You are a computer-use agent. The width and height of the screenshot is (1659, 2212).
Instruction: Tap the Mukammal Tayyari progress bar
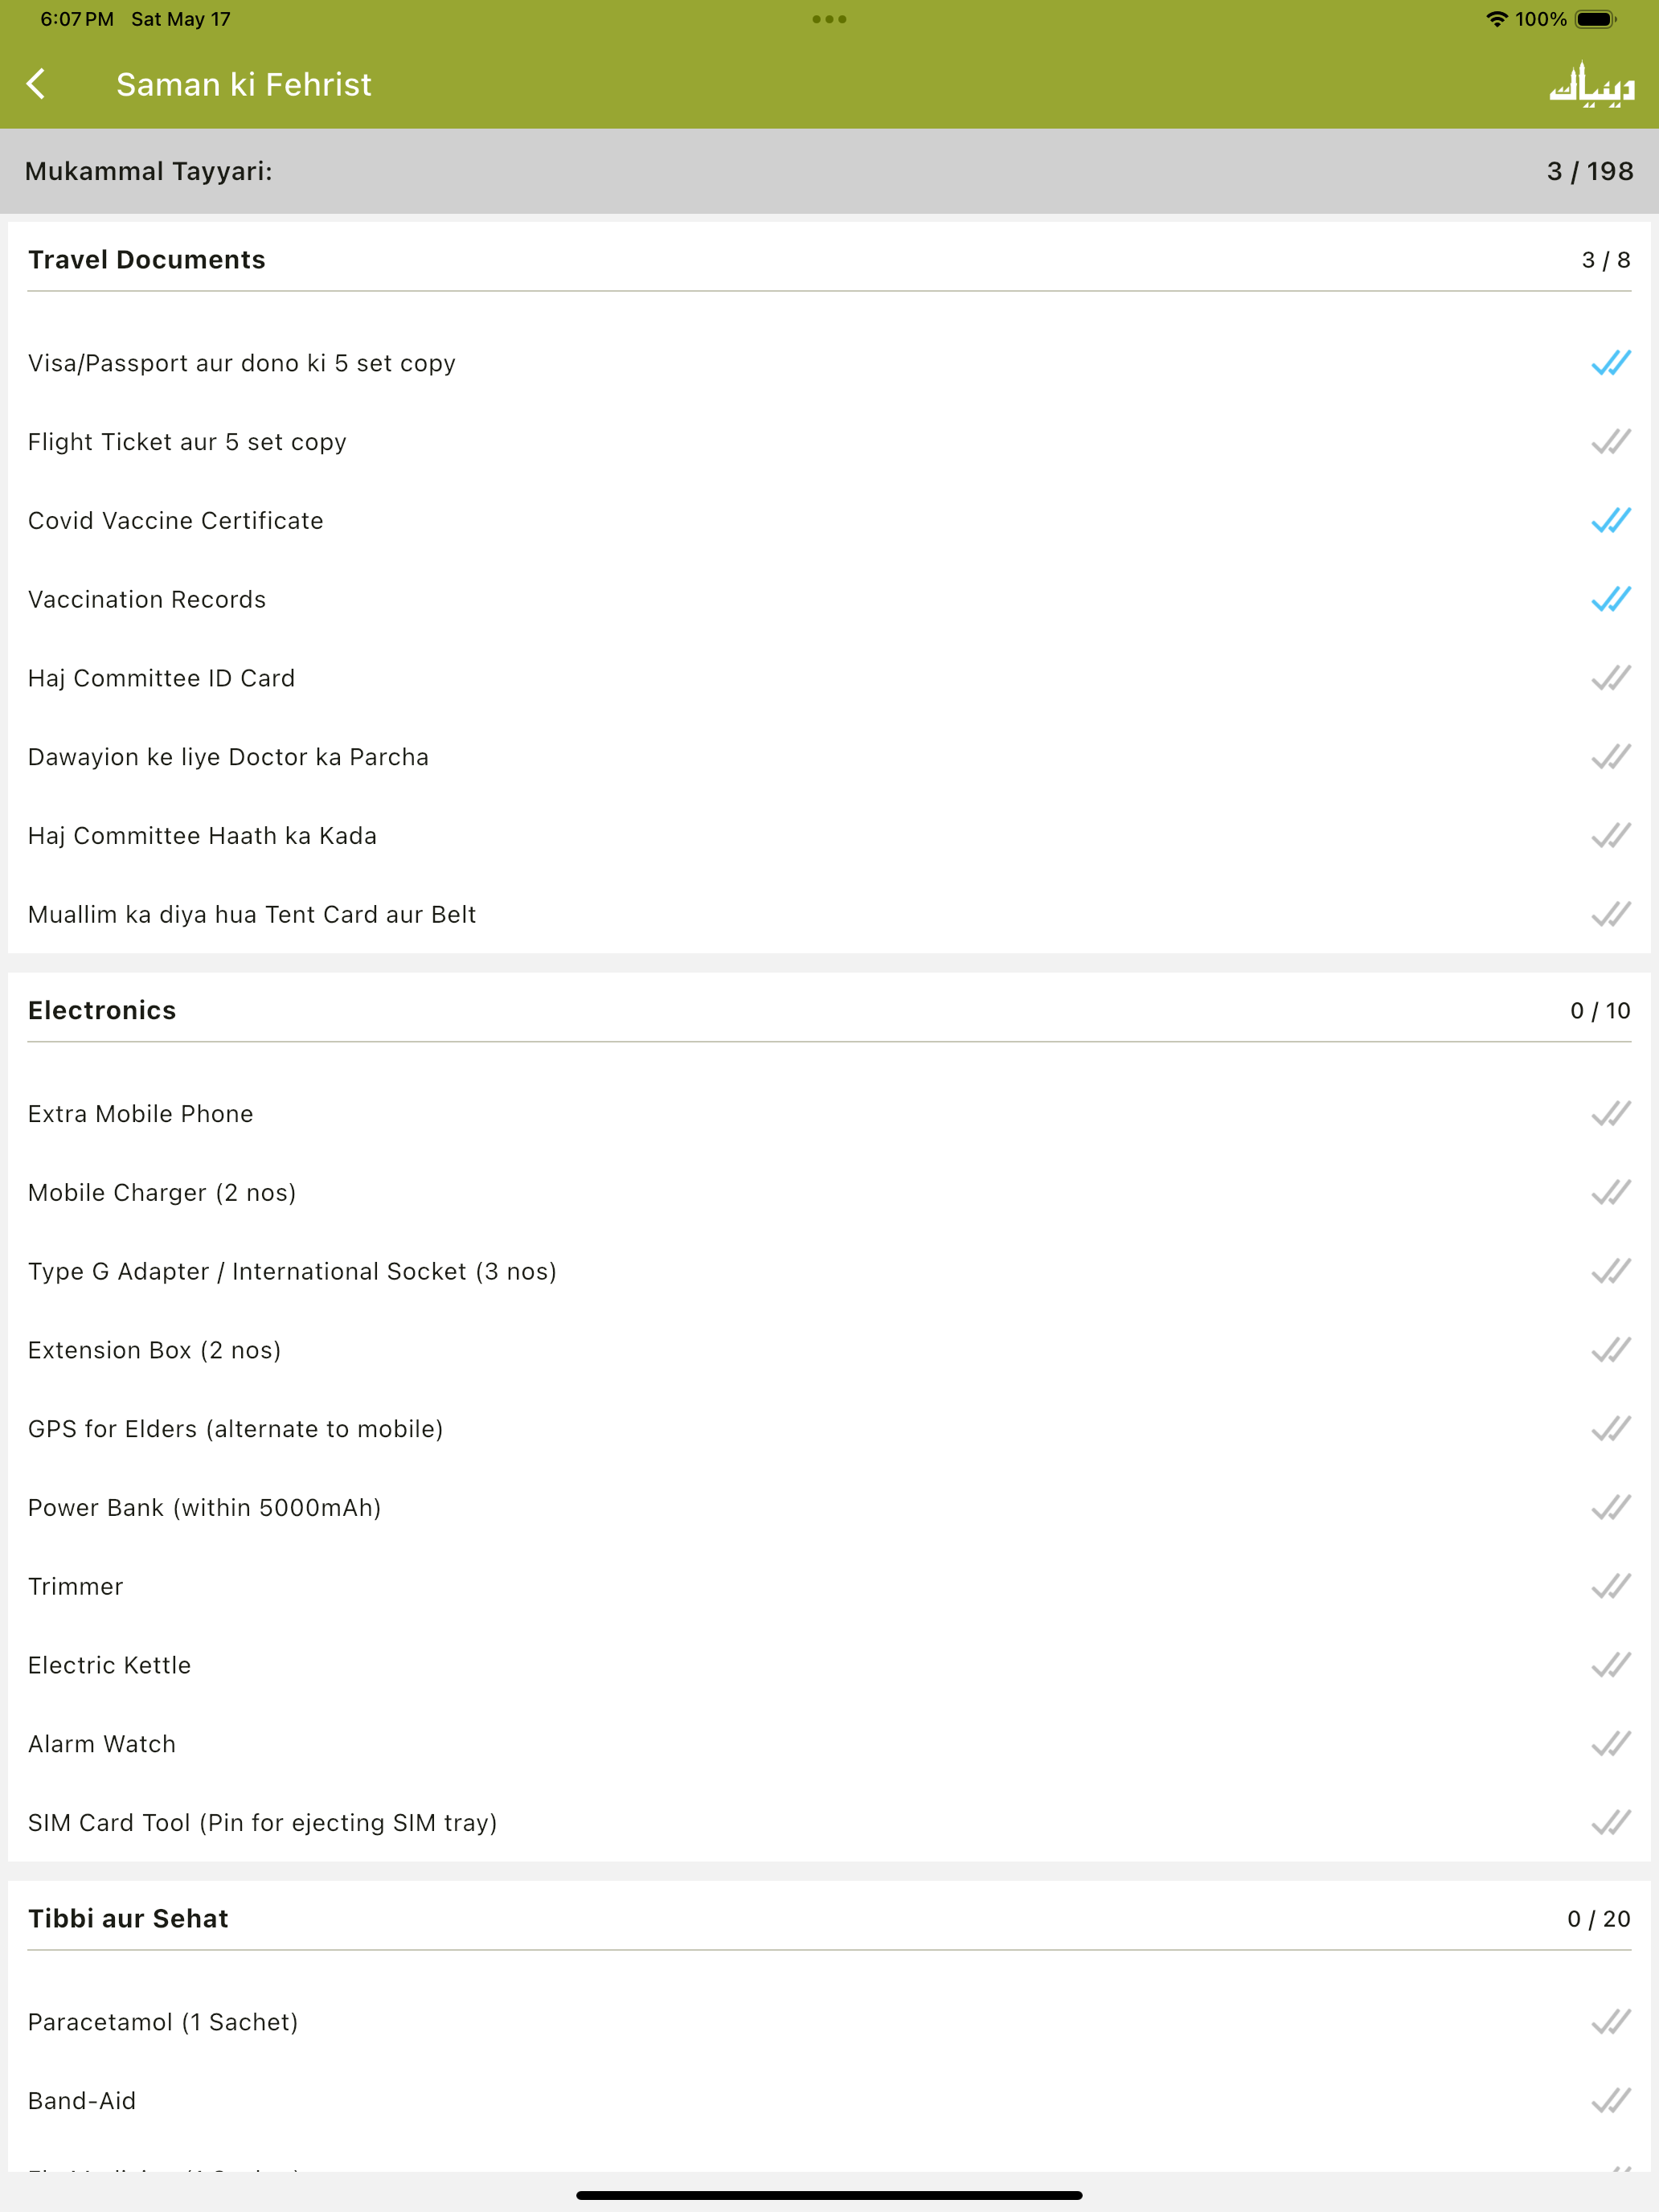click(x=829, y=171)
